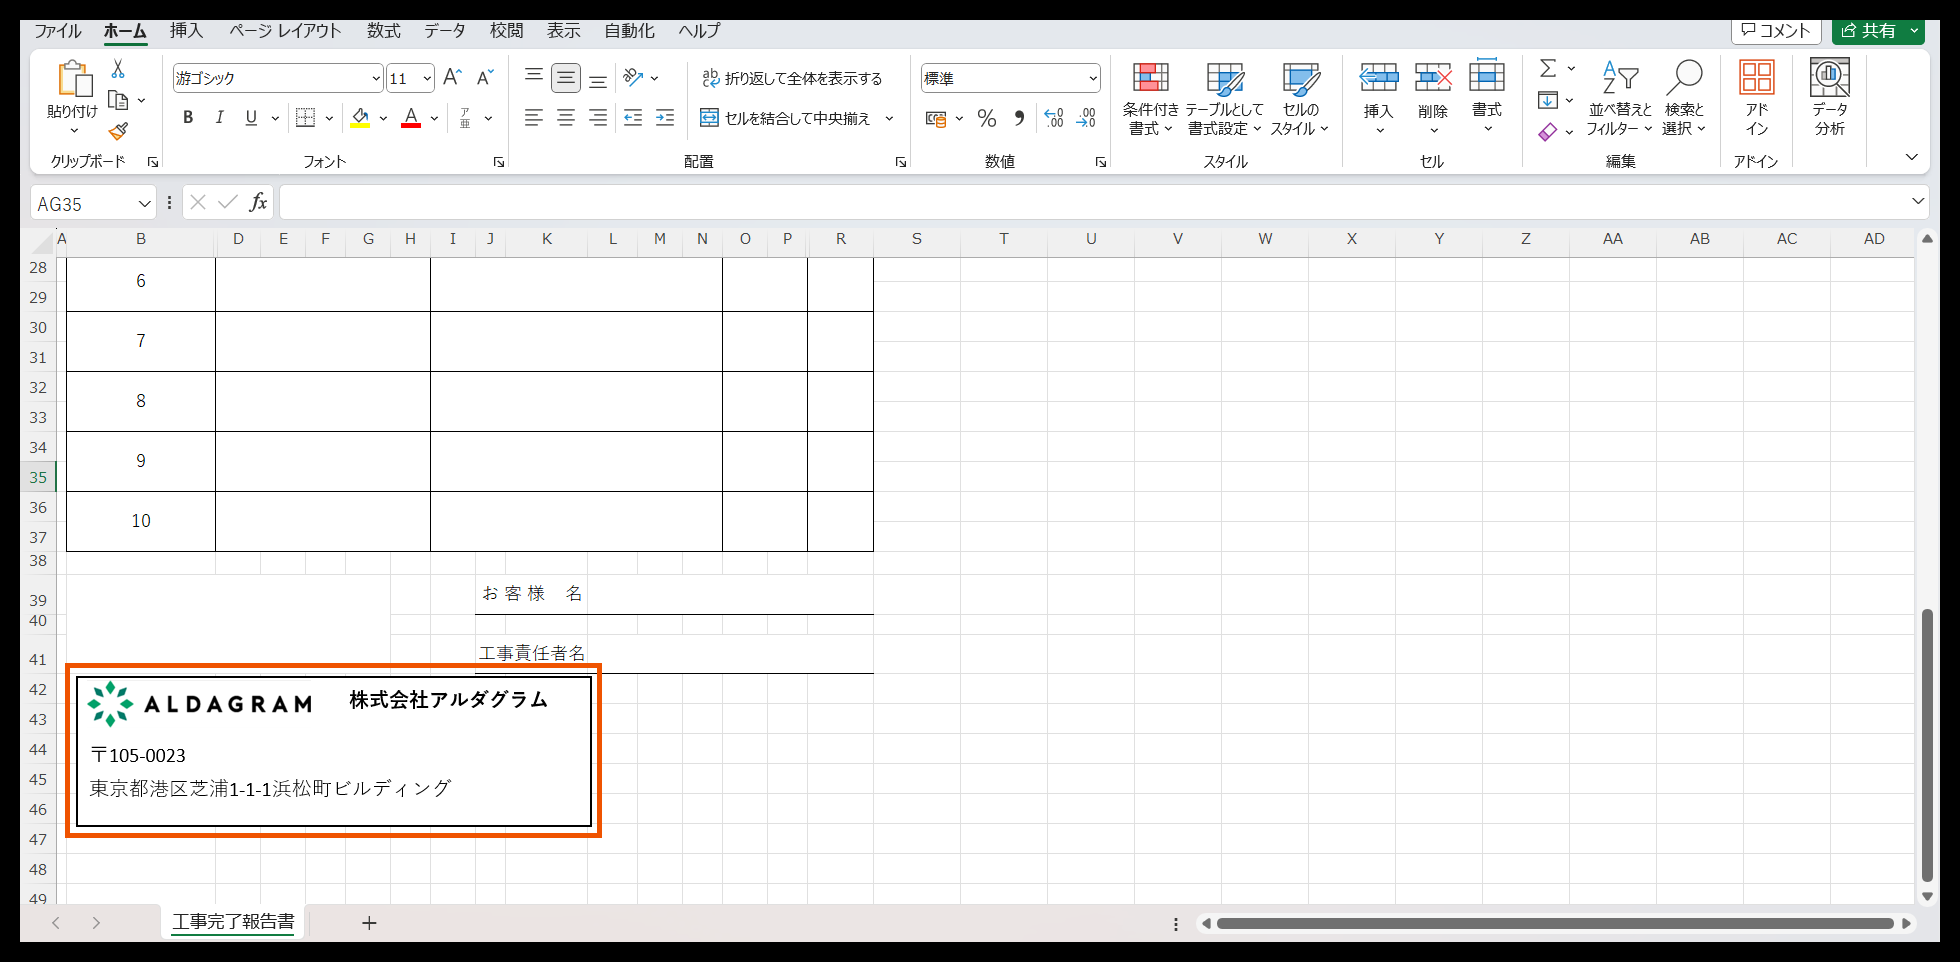This screenshot has height=962, width=1960.
Task: Click the テーブルとして書式設定 icon
Action: click(1225, 97)
